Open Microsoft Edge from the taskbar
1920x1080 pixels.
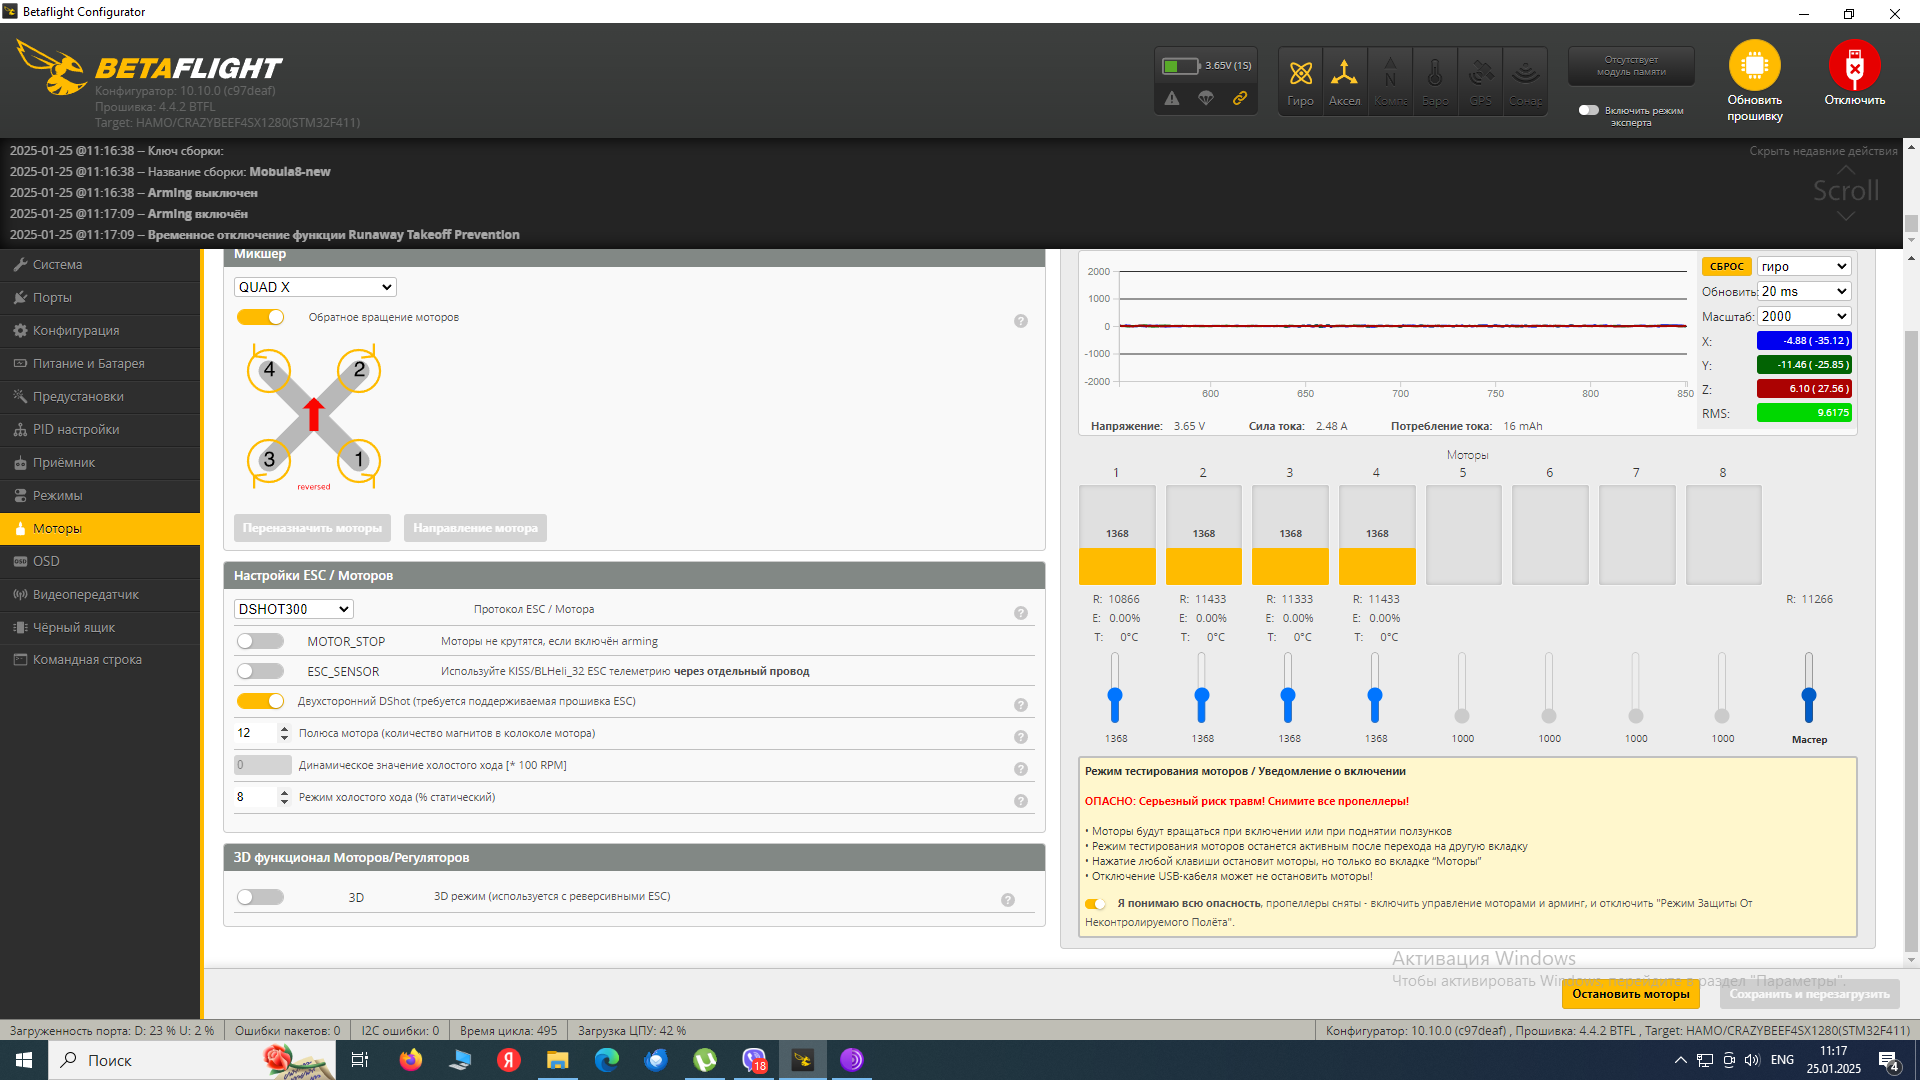(x=607, y=1060)
